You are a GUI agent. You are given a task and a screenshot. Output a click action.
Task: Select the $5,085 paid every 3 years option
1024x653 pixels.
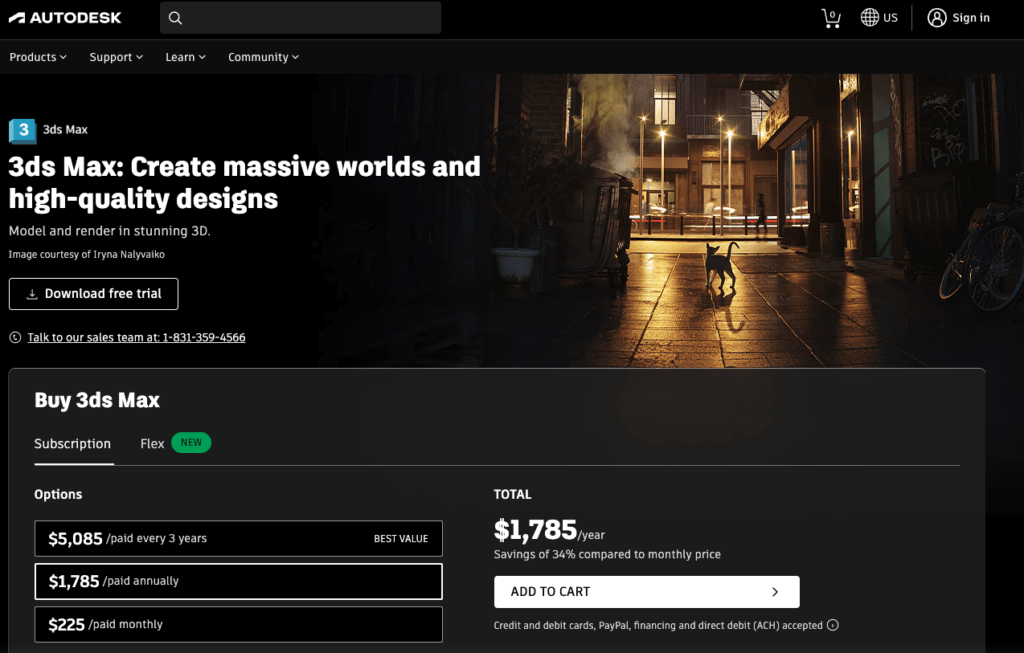238,539
